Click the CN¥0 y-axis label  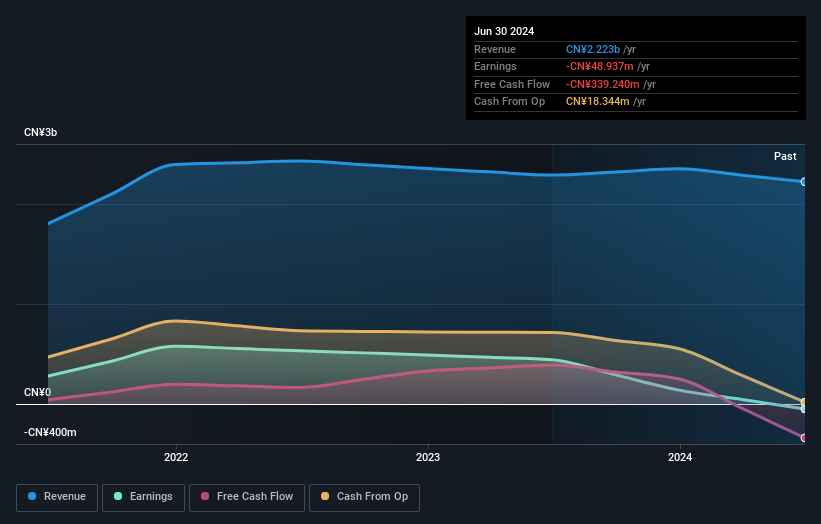click(38, 392)
